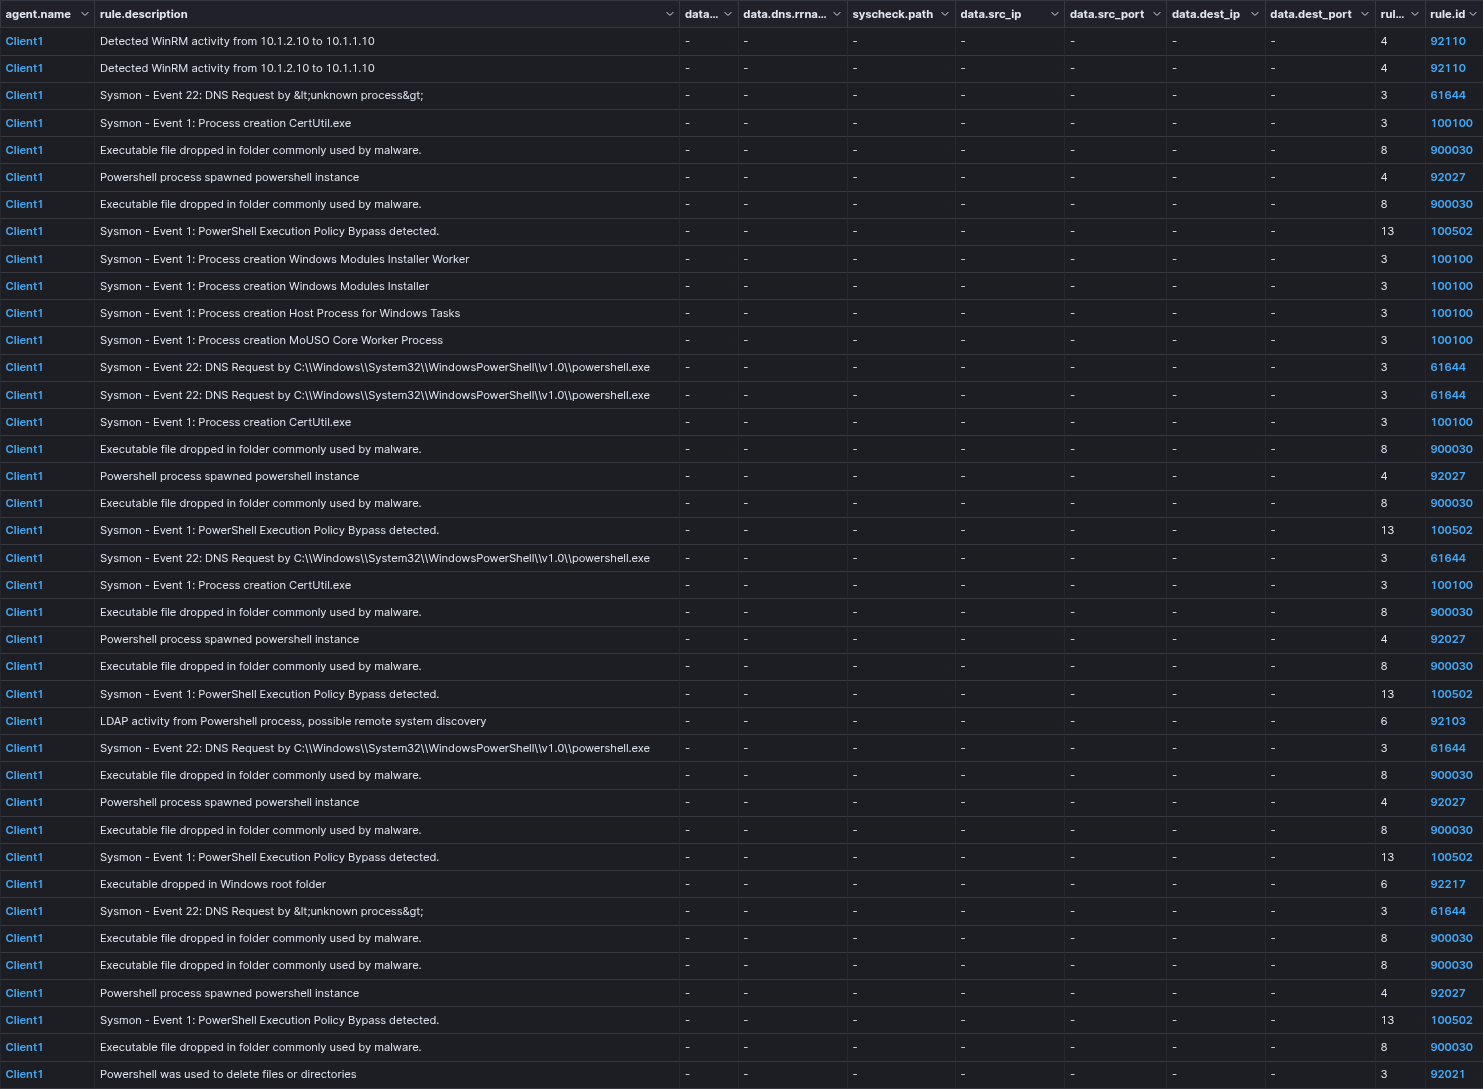Click the Windows Modules Installer Worker description cell

(x=284, y=259)
